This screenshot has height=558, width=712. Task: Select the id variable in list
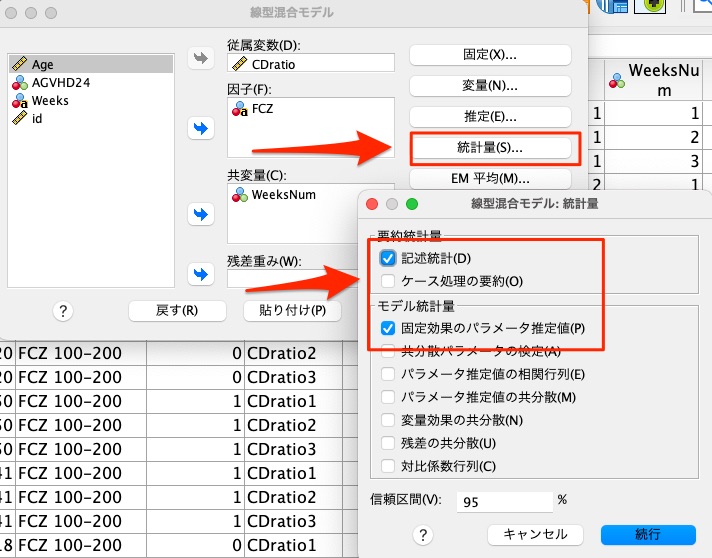click(37, 119)
